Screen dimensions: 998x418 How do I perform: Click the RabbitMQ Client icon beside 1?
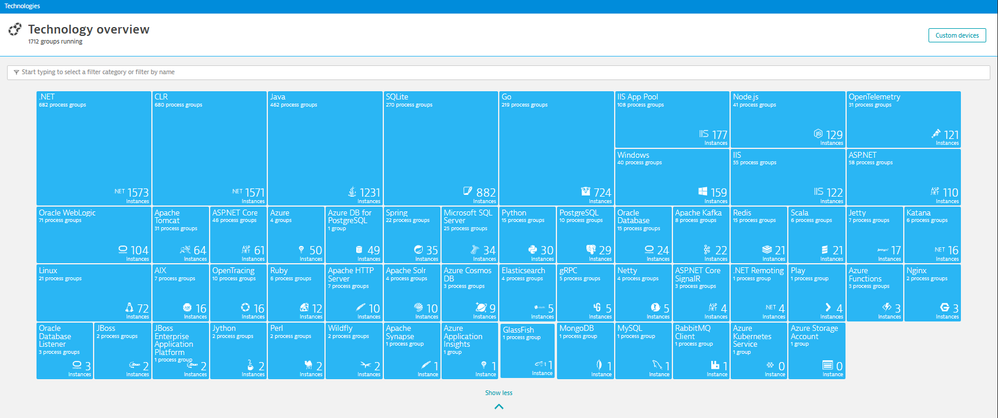(x=714, y=365)
